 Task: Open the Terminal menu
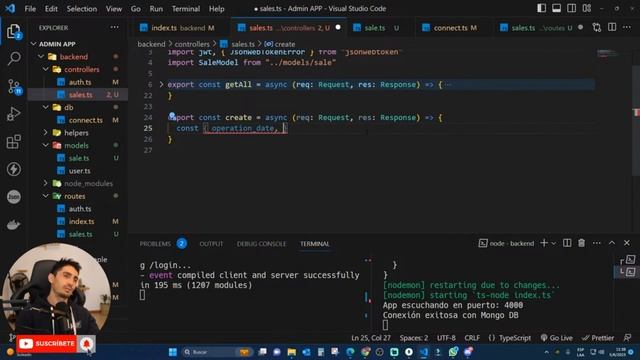point(186,9)
